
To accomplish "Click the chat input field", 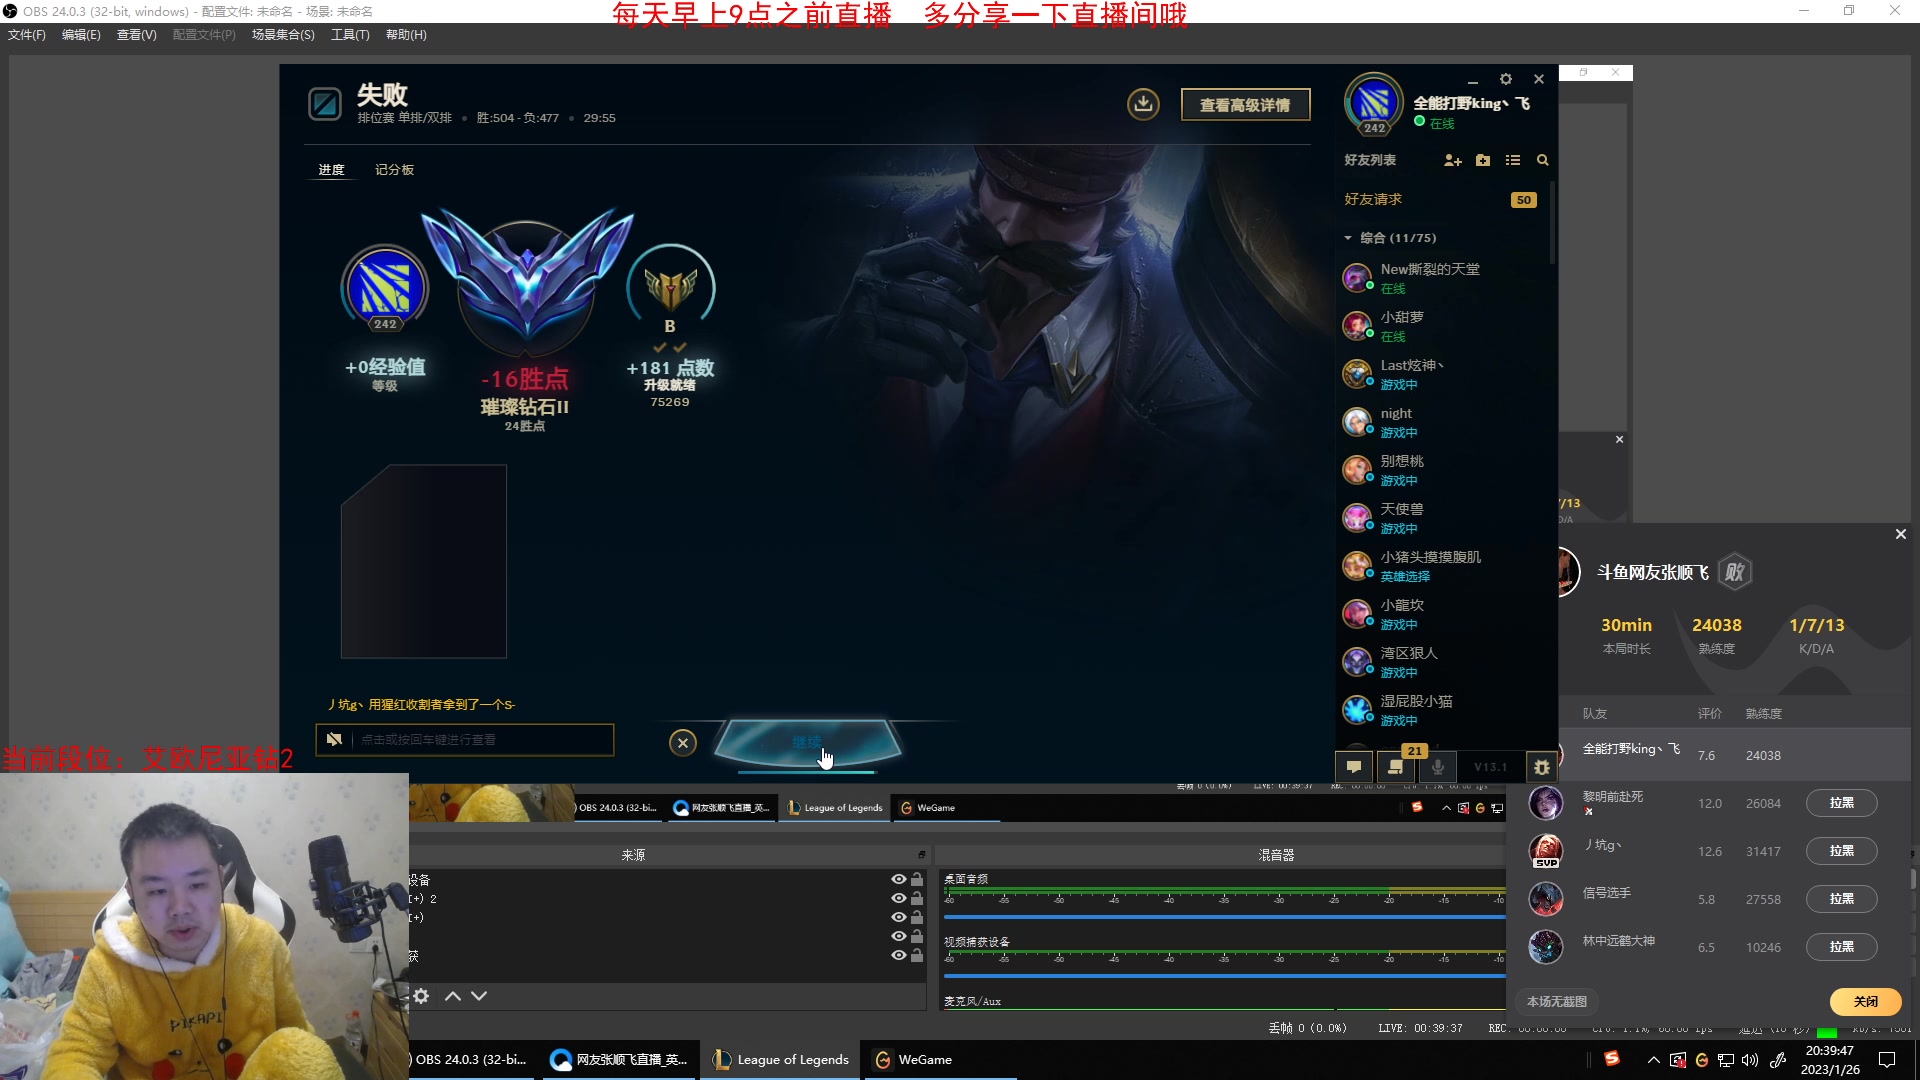I will pyautogui.click(x=464, y=740).
